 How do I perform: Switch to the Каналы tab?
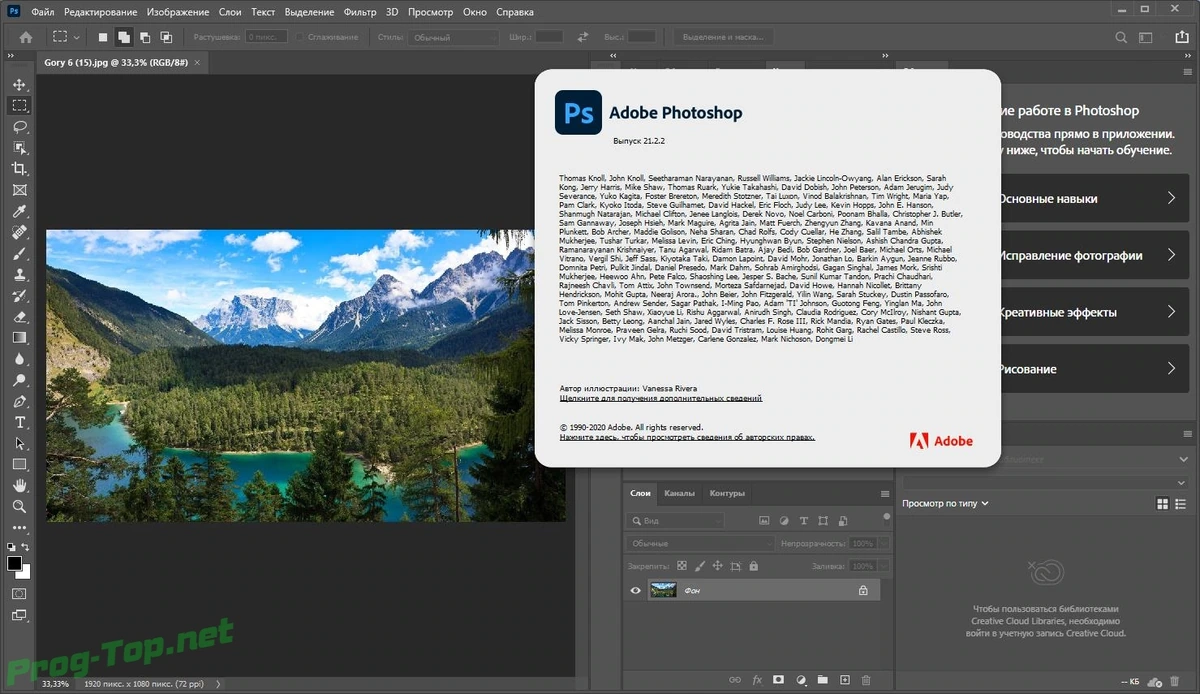[x=679, y=493]
